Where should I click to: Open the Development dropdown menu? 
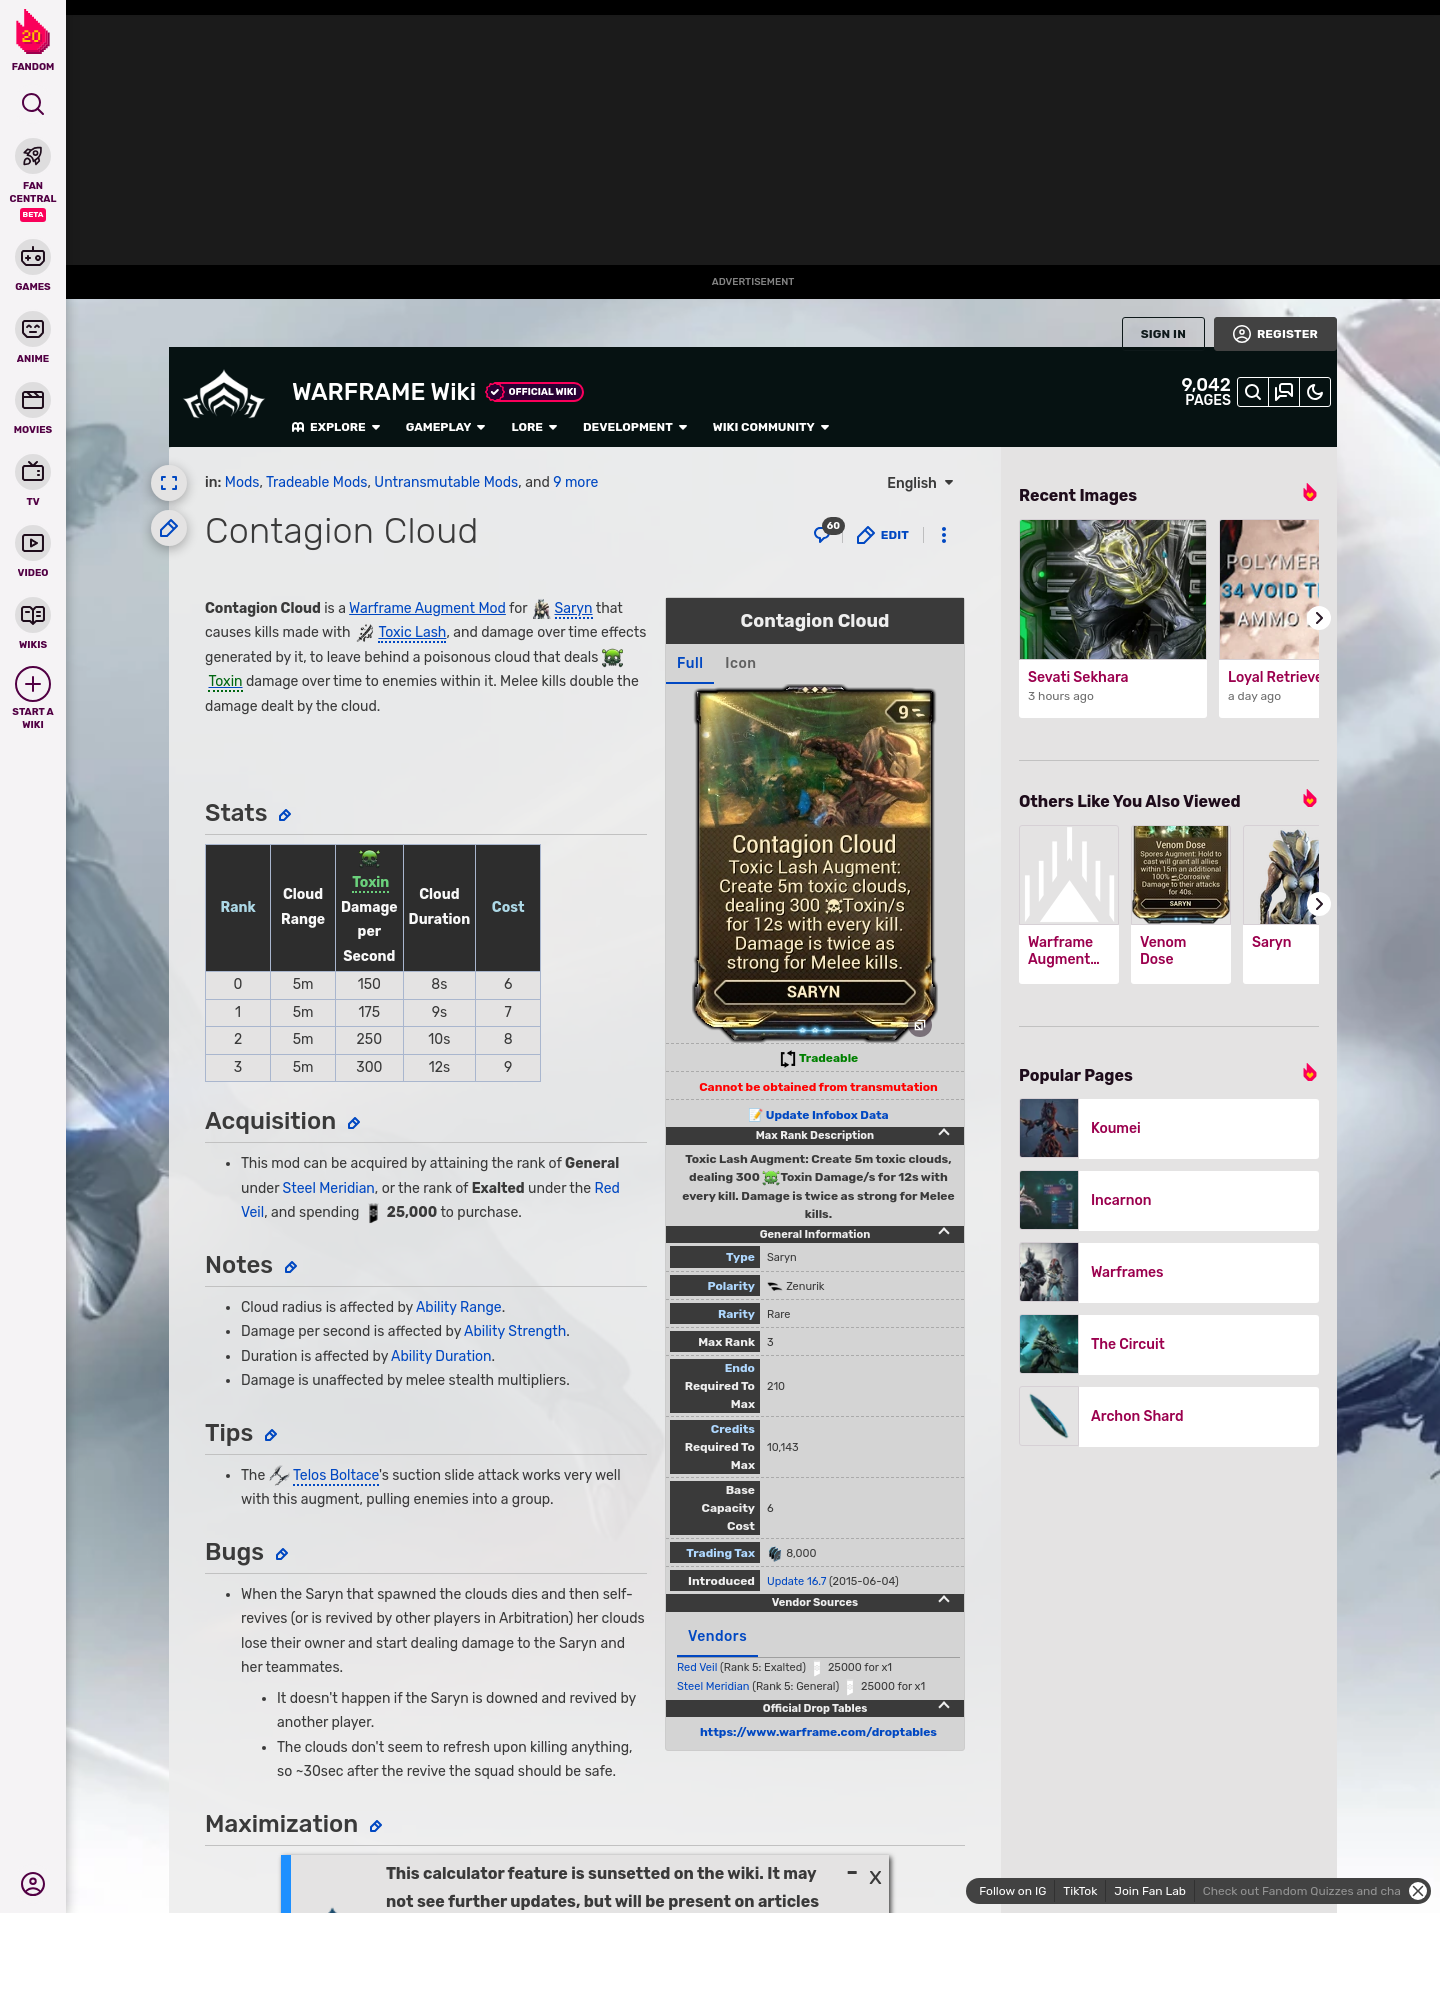pyautogui.click(x=635, y=427)
